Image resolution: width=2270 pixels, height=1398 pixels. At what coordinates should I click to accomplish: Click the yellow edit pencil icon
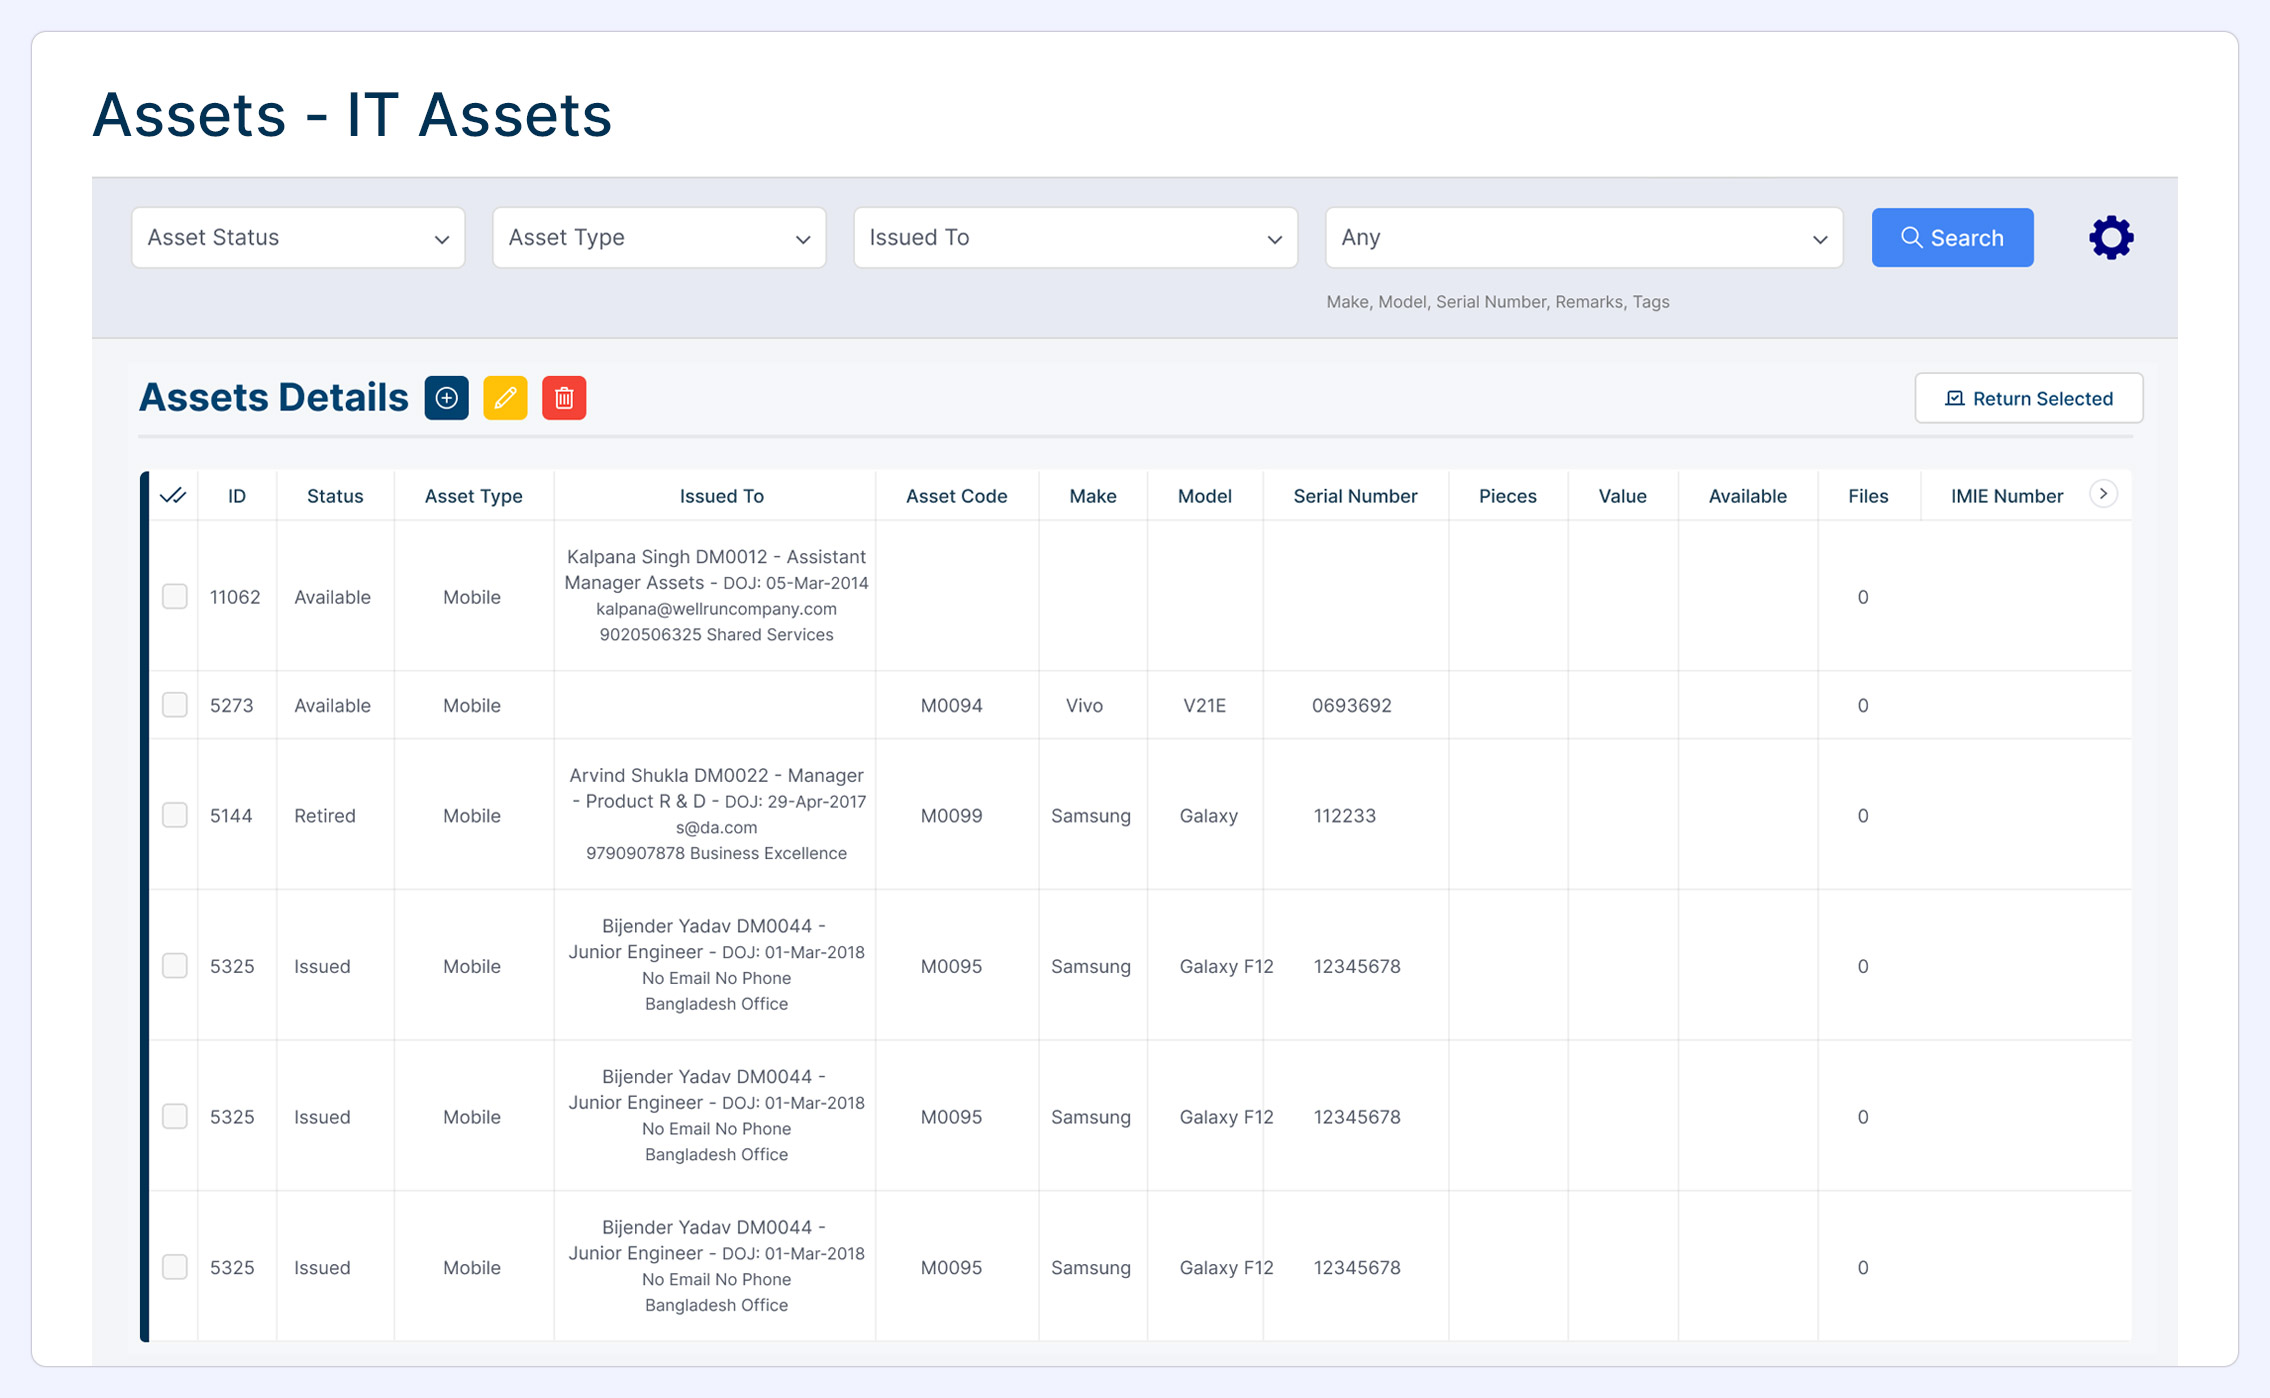click(505, 398)
